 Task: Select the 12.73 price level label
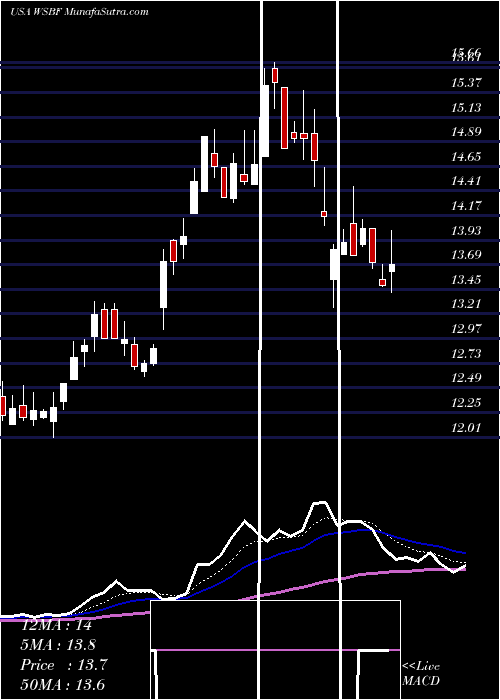click(467, 354)
